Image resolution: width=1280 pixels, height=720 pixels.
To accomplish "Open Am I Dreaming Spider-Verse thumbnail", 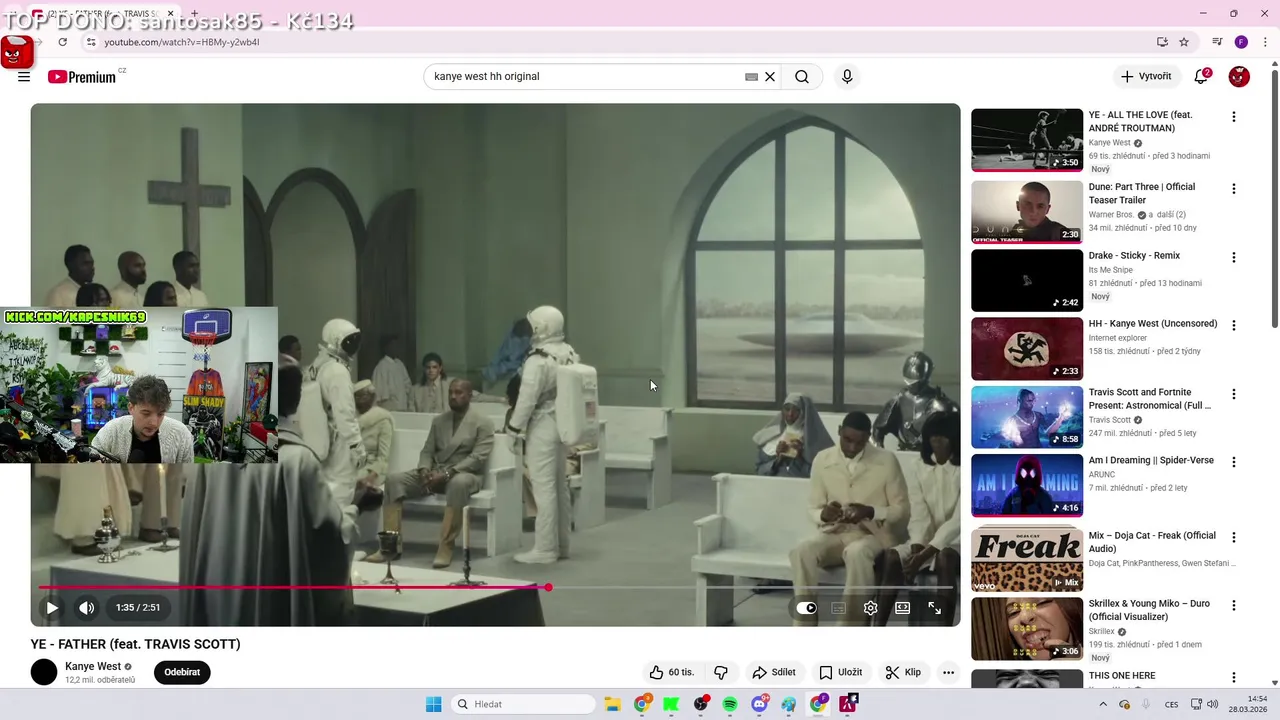I will coord(1027,486).
